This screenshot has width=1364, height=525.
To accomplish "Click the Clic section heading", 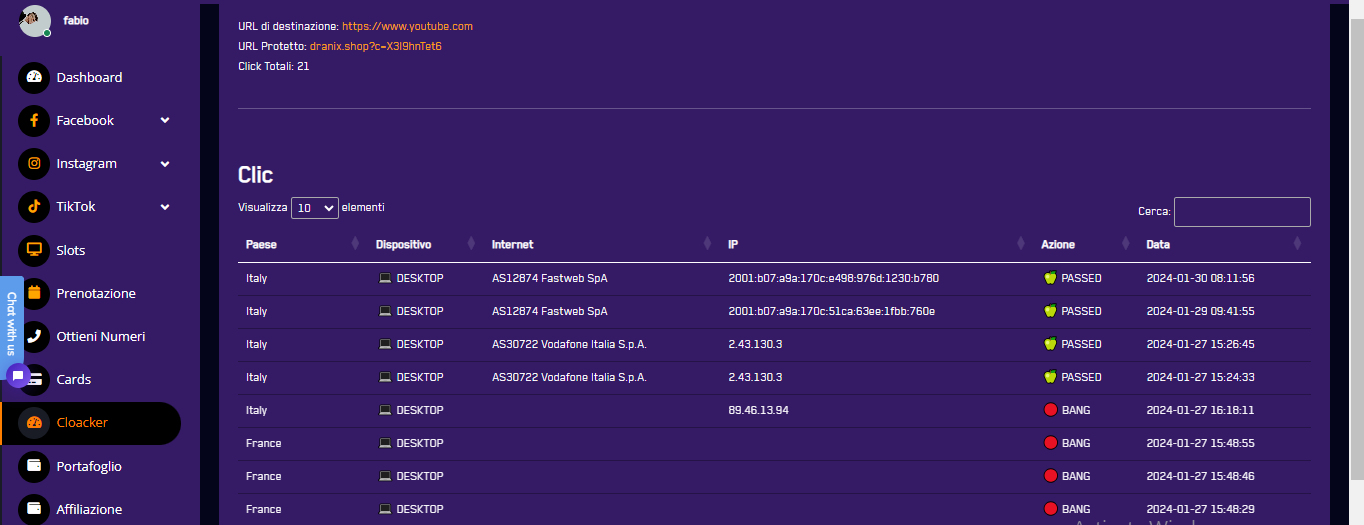I will point(255,175).
